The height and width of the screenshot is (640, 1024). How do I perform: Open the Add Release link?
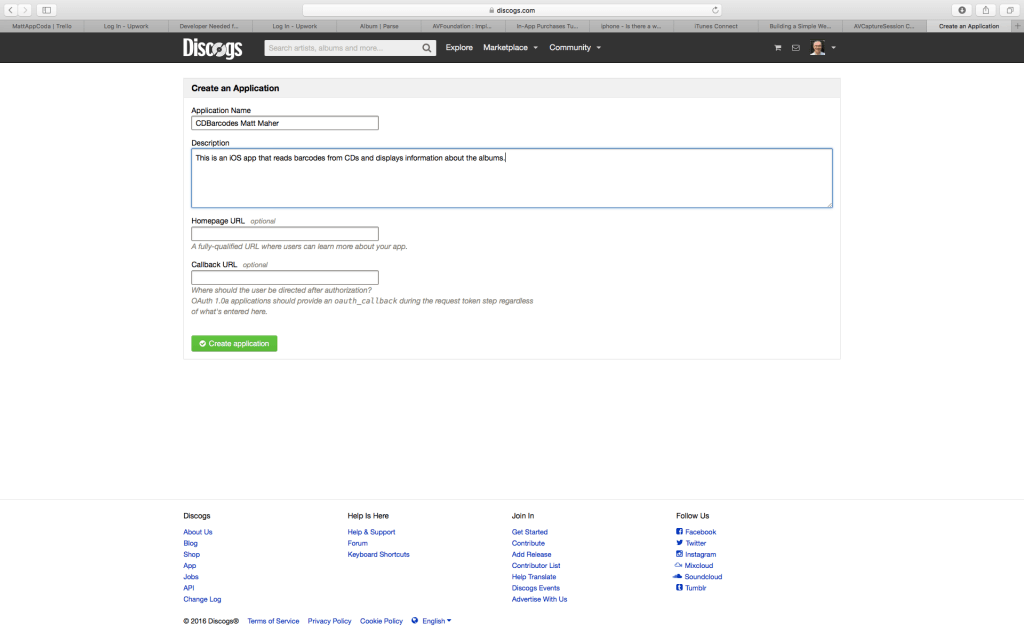point(532,554)
